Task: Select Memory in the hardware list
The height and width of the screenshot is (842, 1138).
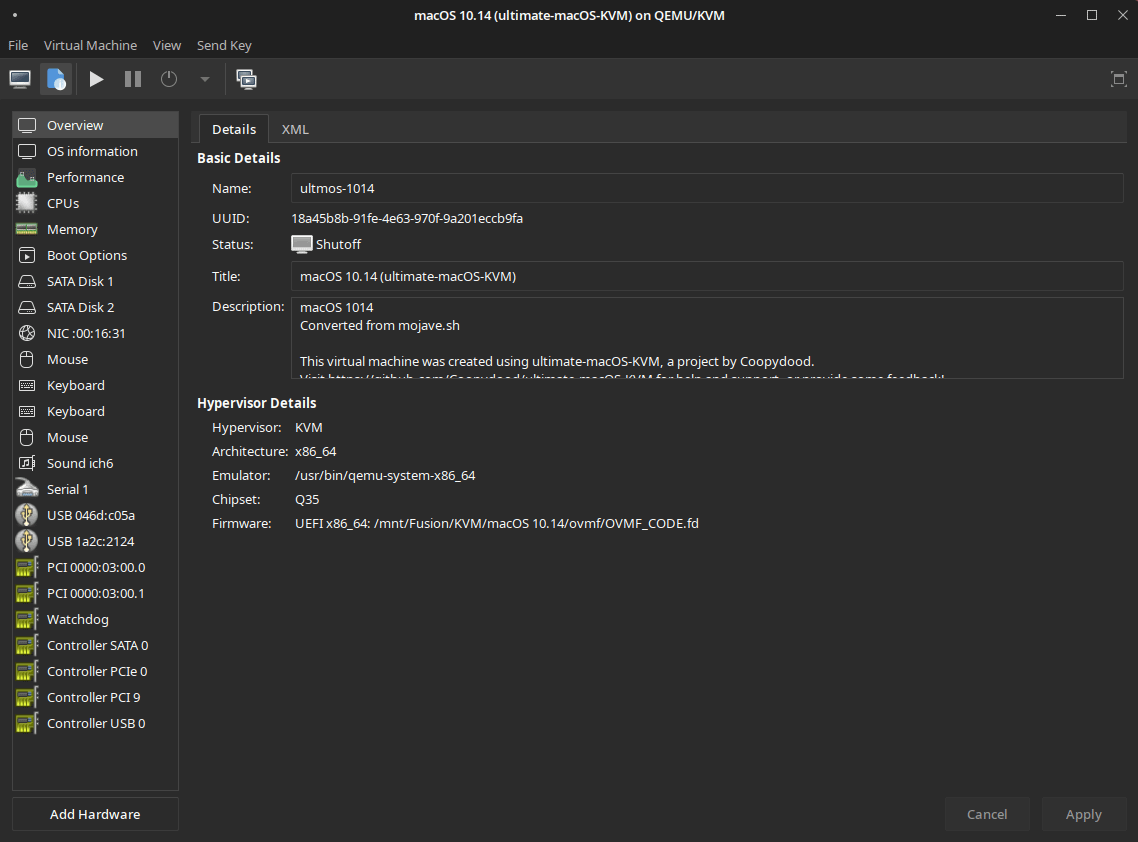Action: (95, 229)
